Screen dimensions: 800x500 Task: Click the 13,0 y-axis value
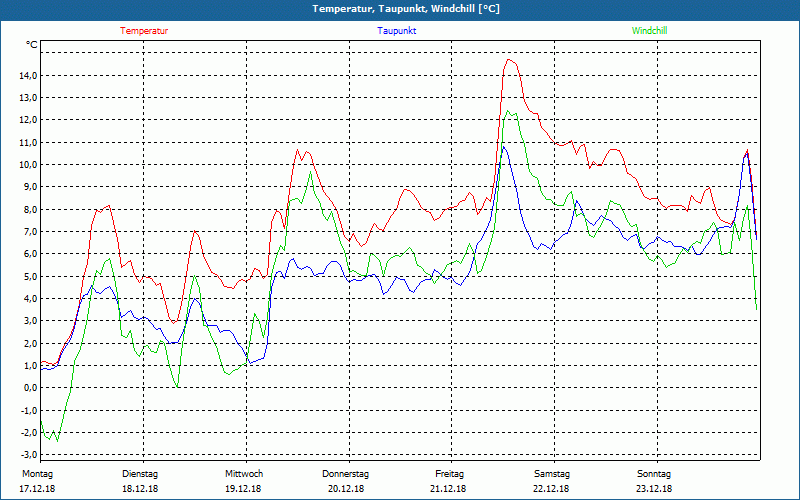pos(29,97)
